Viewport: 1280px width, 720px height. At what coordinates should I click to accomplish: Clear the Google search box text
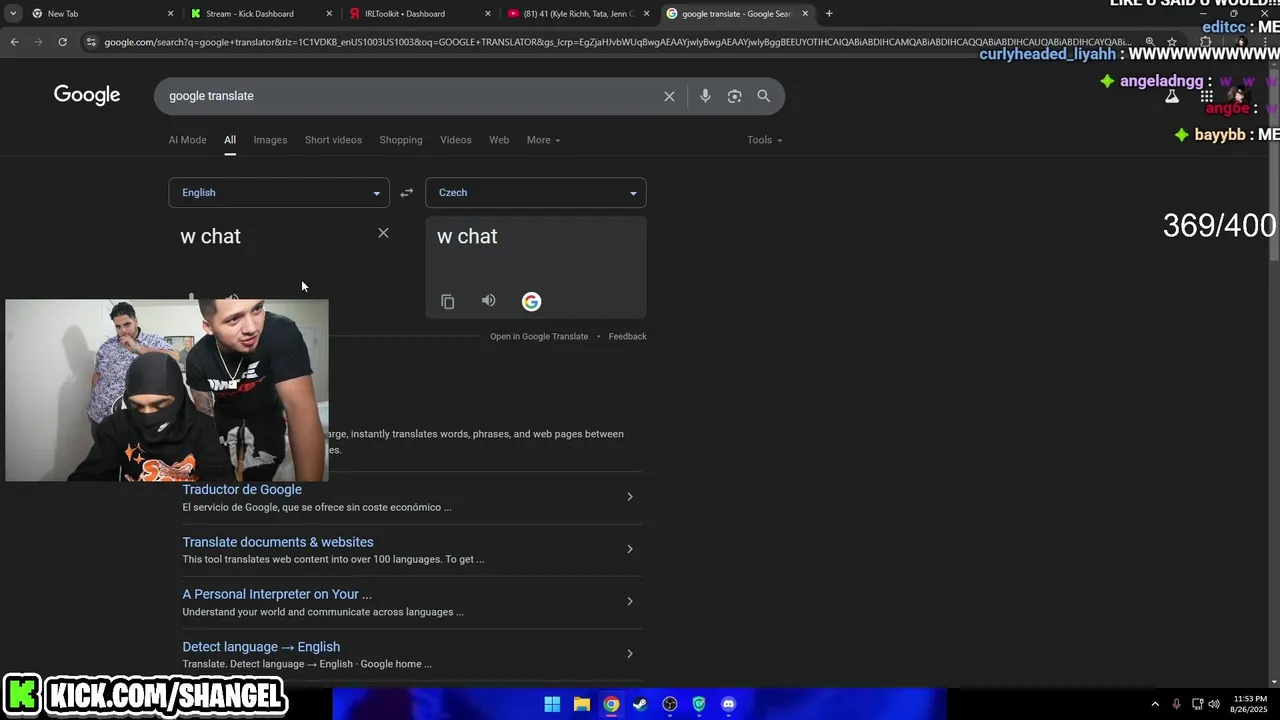tap(669, 96)
